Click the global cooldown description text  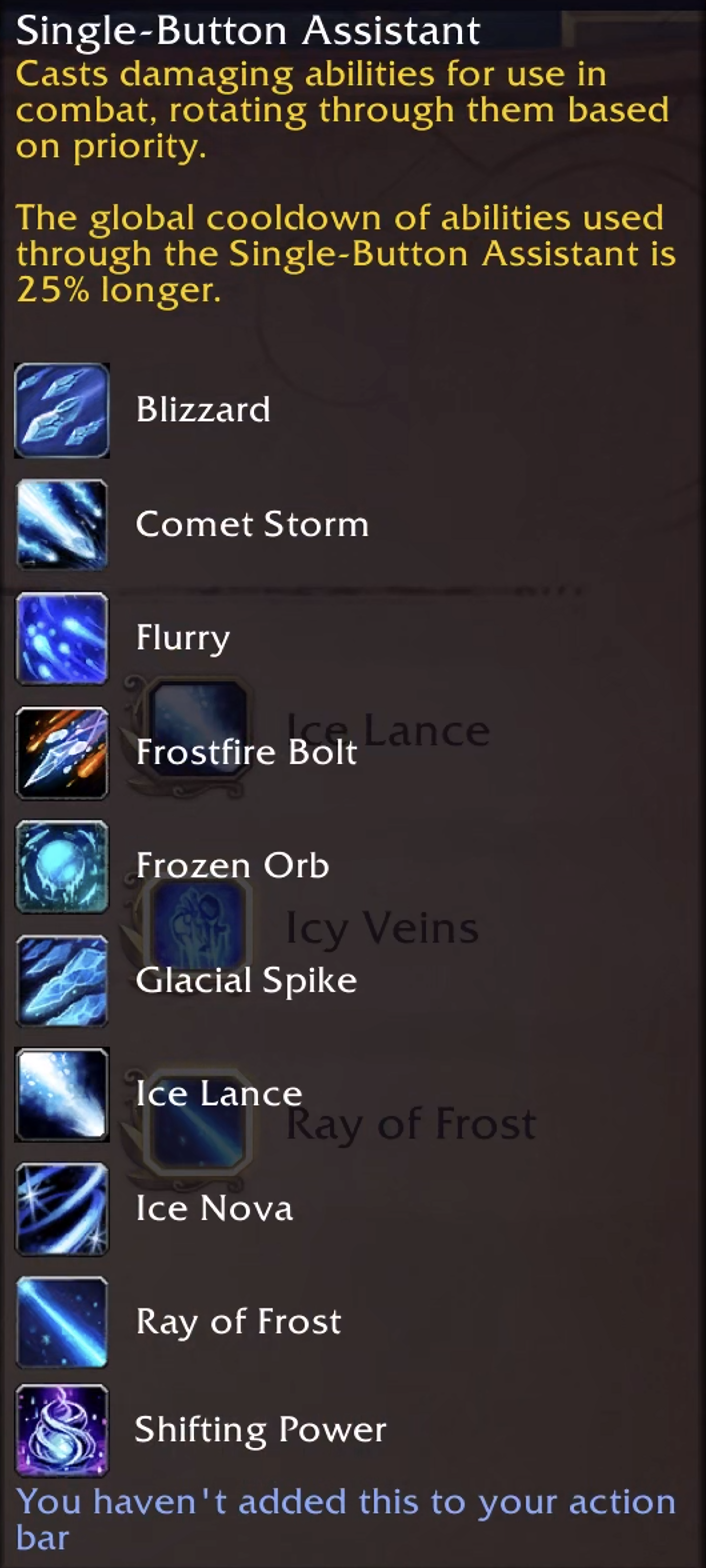tap(346, 254)
